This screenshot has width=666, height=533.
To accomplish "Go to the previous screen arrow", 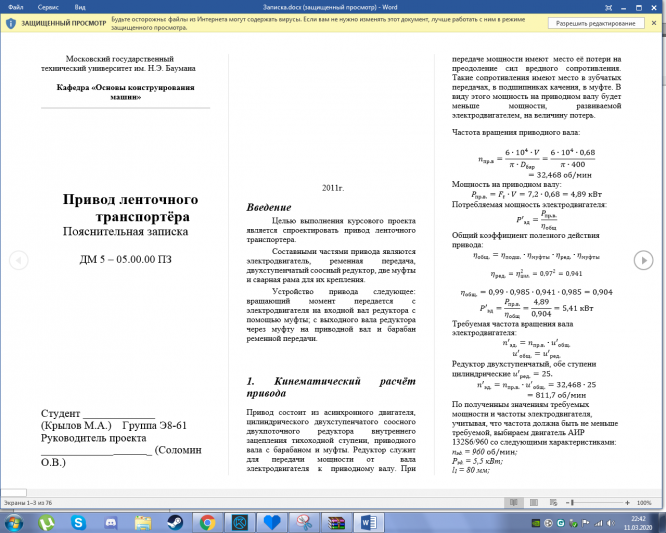I will click(x=19, y=260).
